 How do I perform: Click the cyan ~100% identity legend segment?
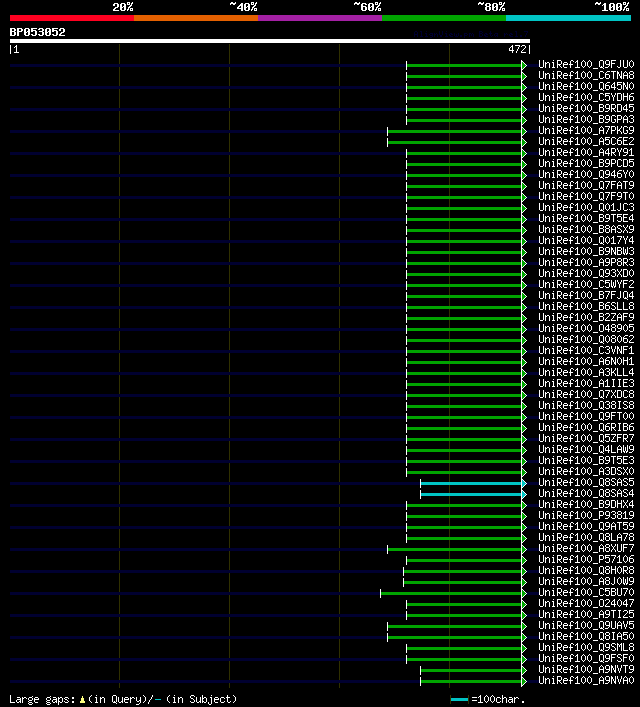pos(568,18)
